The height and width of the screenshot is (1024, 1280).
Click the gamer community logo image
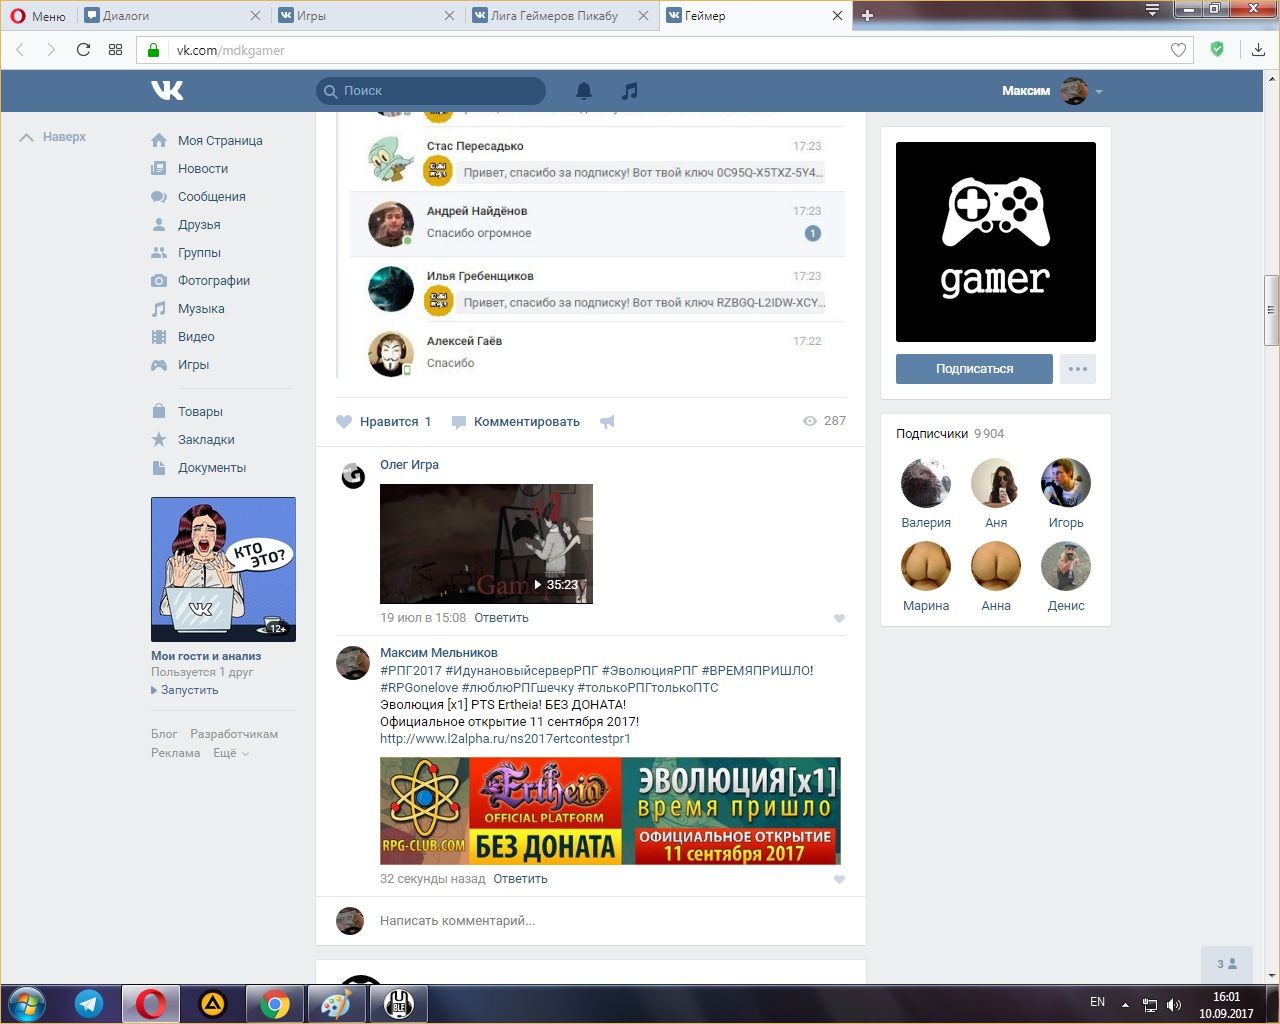tap(996, 242)
